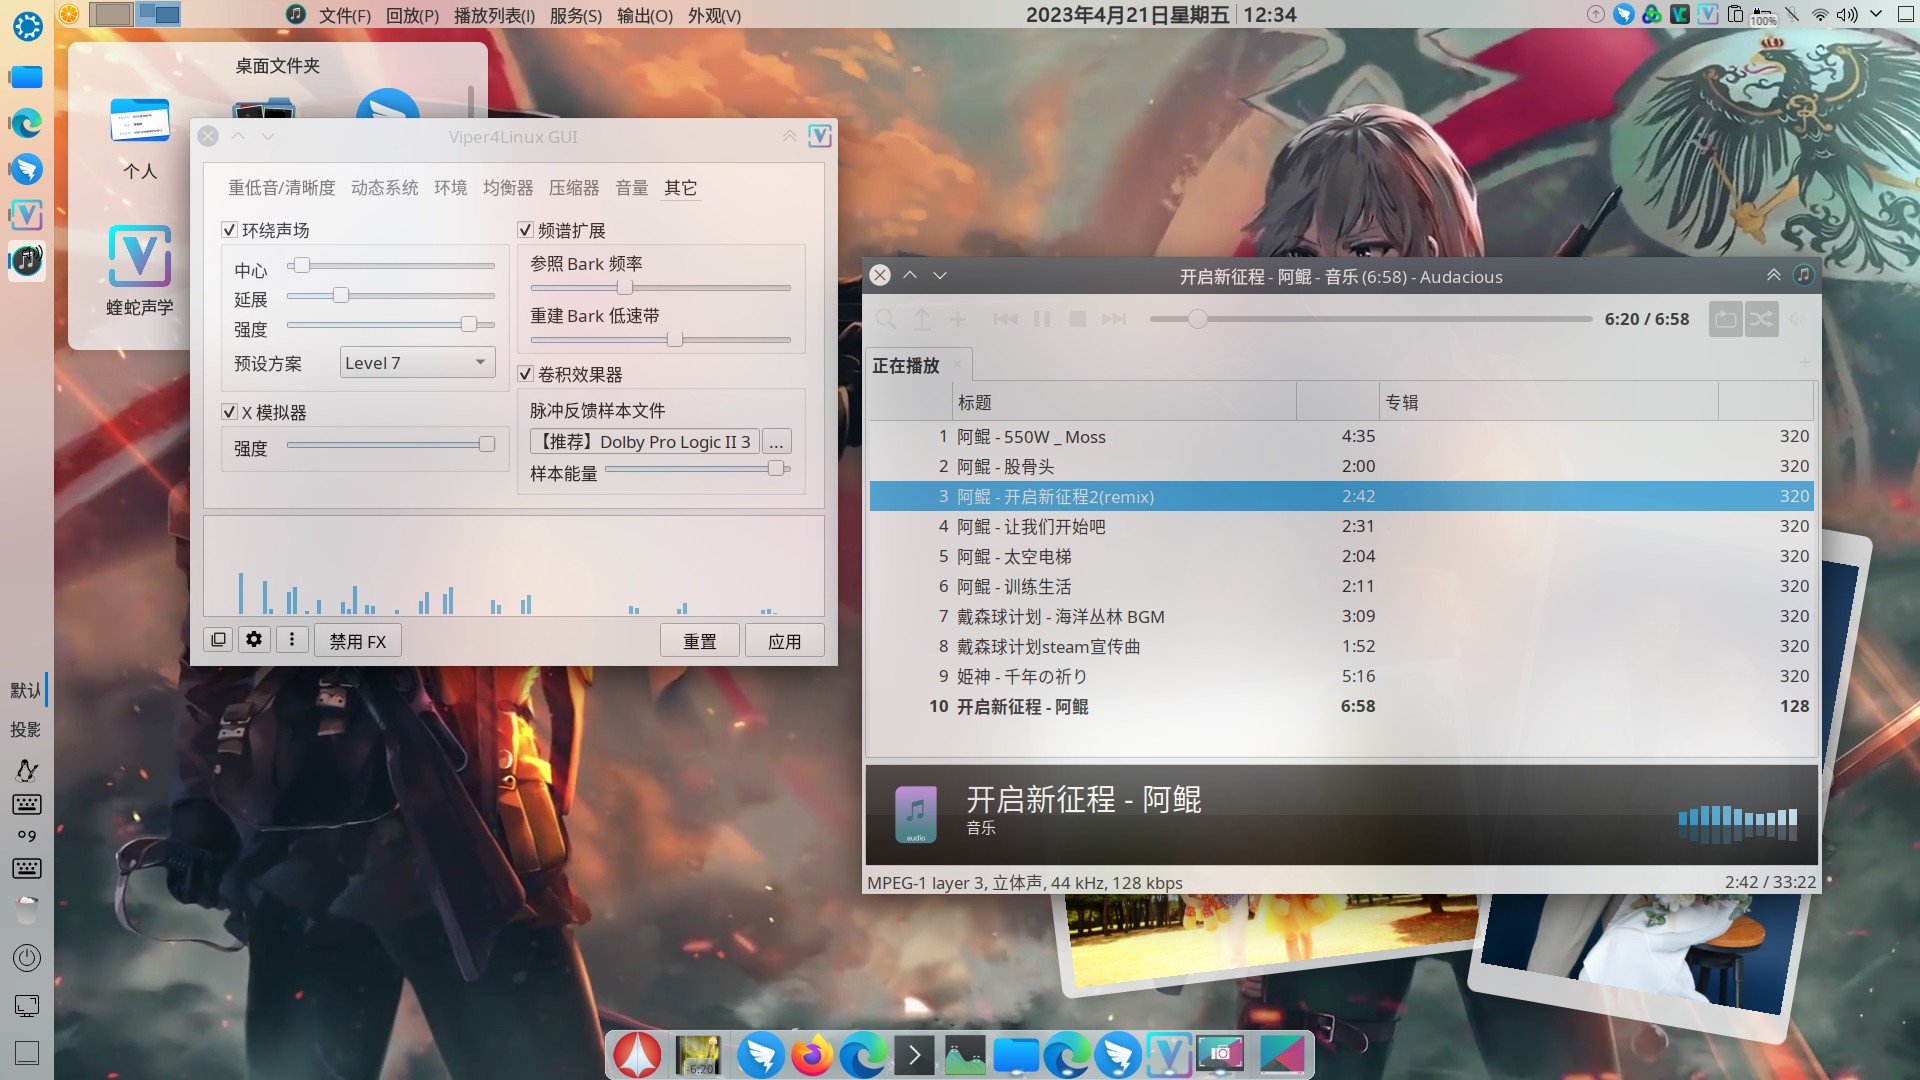Open search in the Audacious playlist

coord(884,318)
